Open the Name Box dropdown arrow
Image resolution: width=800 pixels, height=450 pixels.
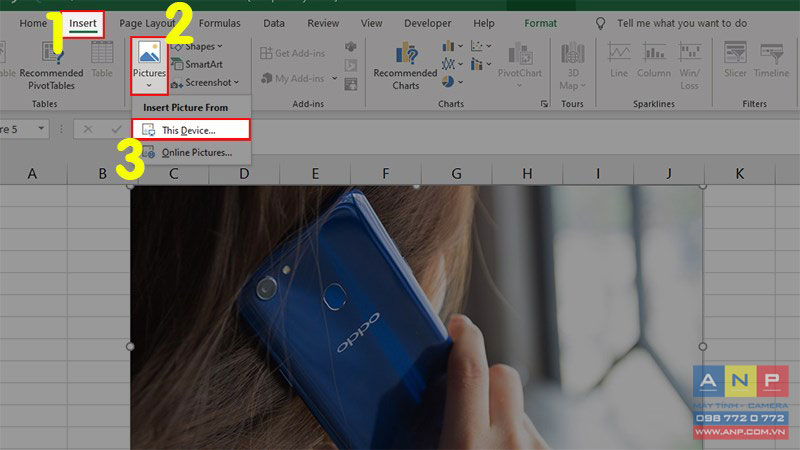[x=41, y=129]
